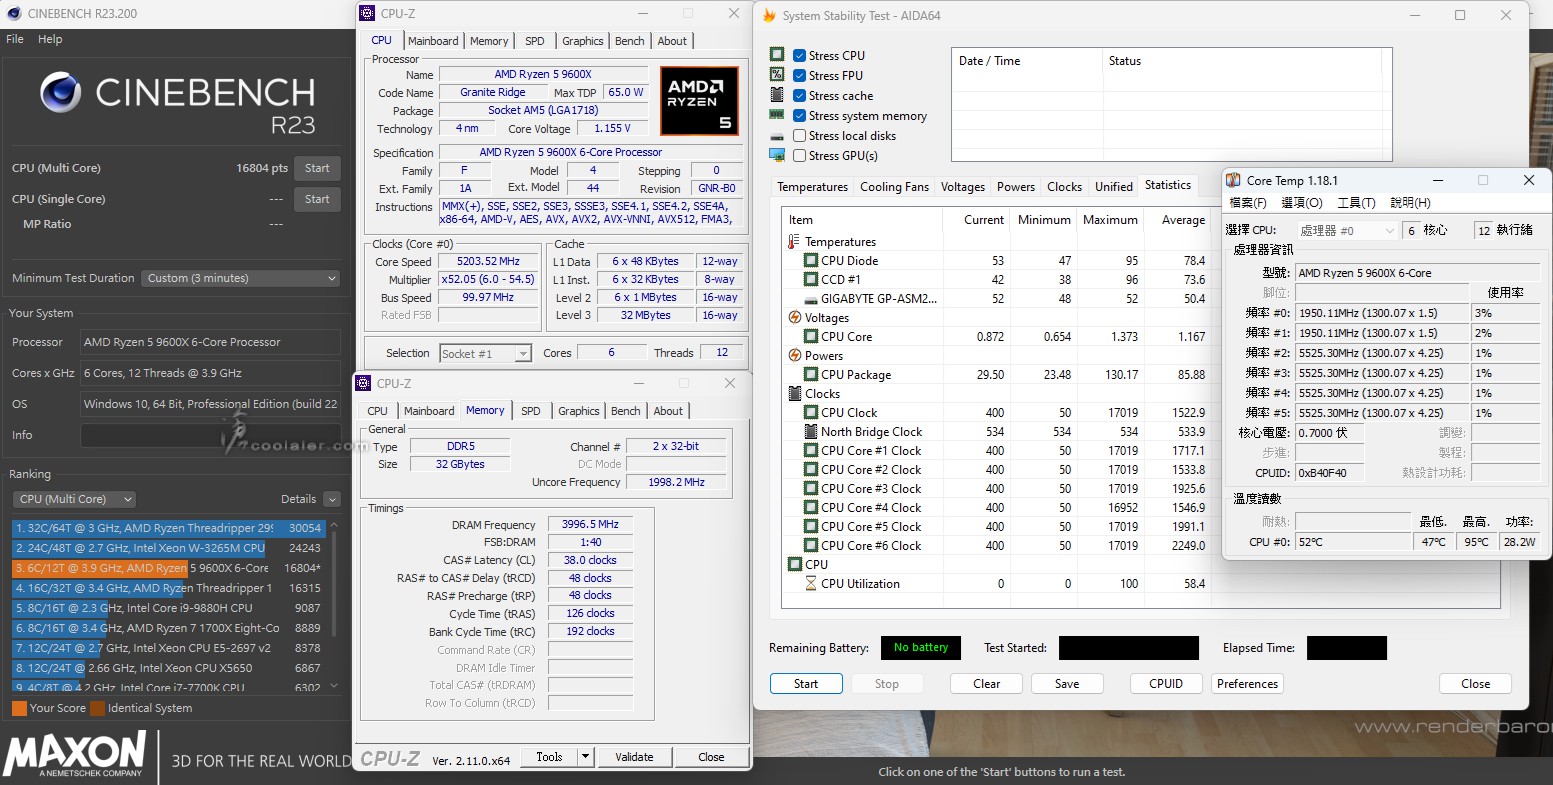
Task: Click the Cinebench Info input field
Action: pyautogui.click(x=209, y=435)
